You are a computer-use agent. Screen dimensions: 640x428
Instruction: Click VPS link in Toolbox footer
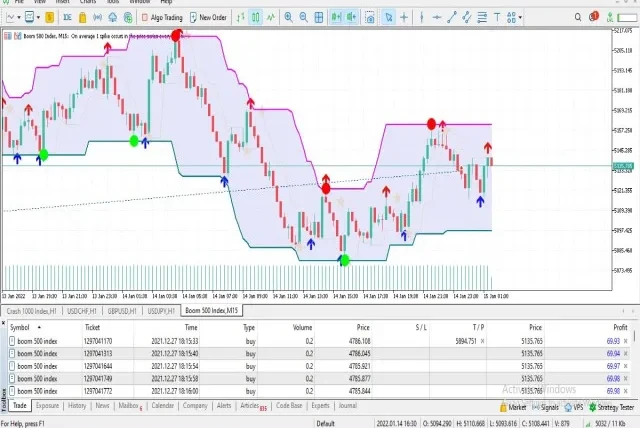574,407
